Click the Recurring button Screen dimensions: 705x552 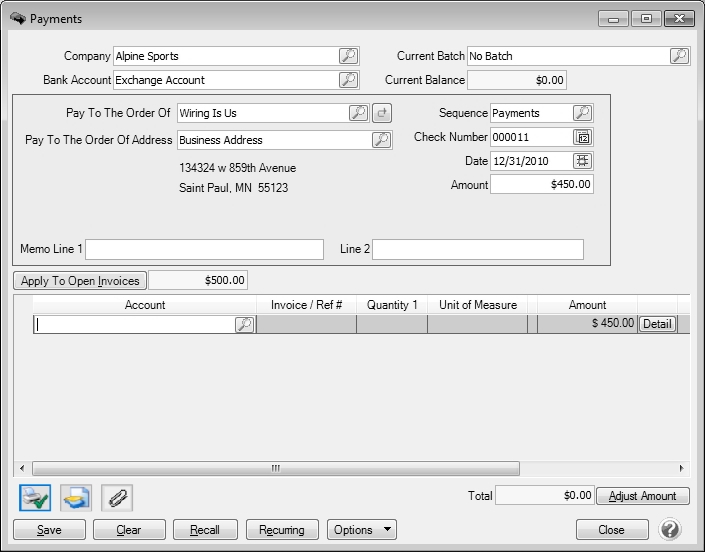(x=282, y=530)
